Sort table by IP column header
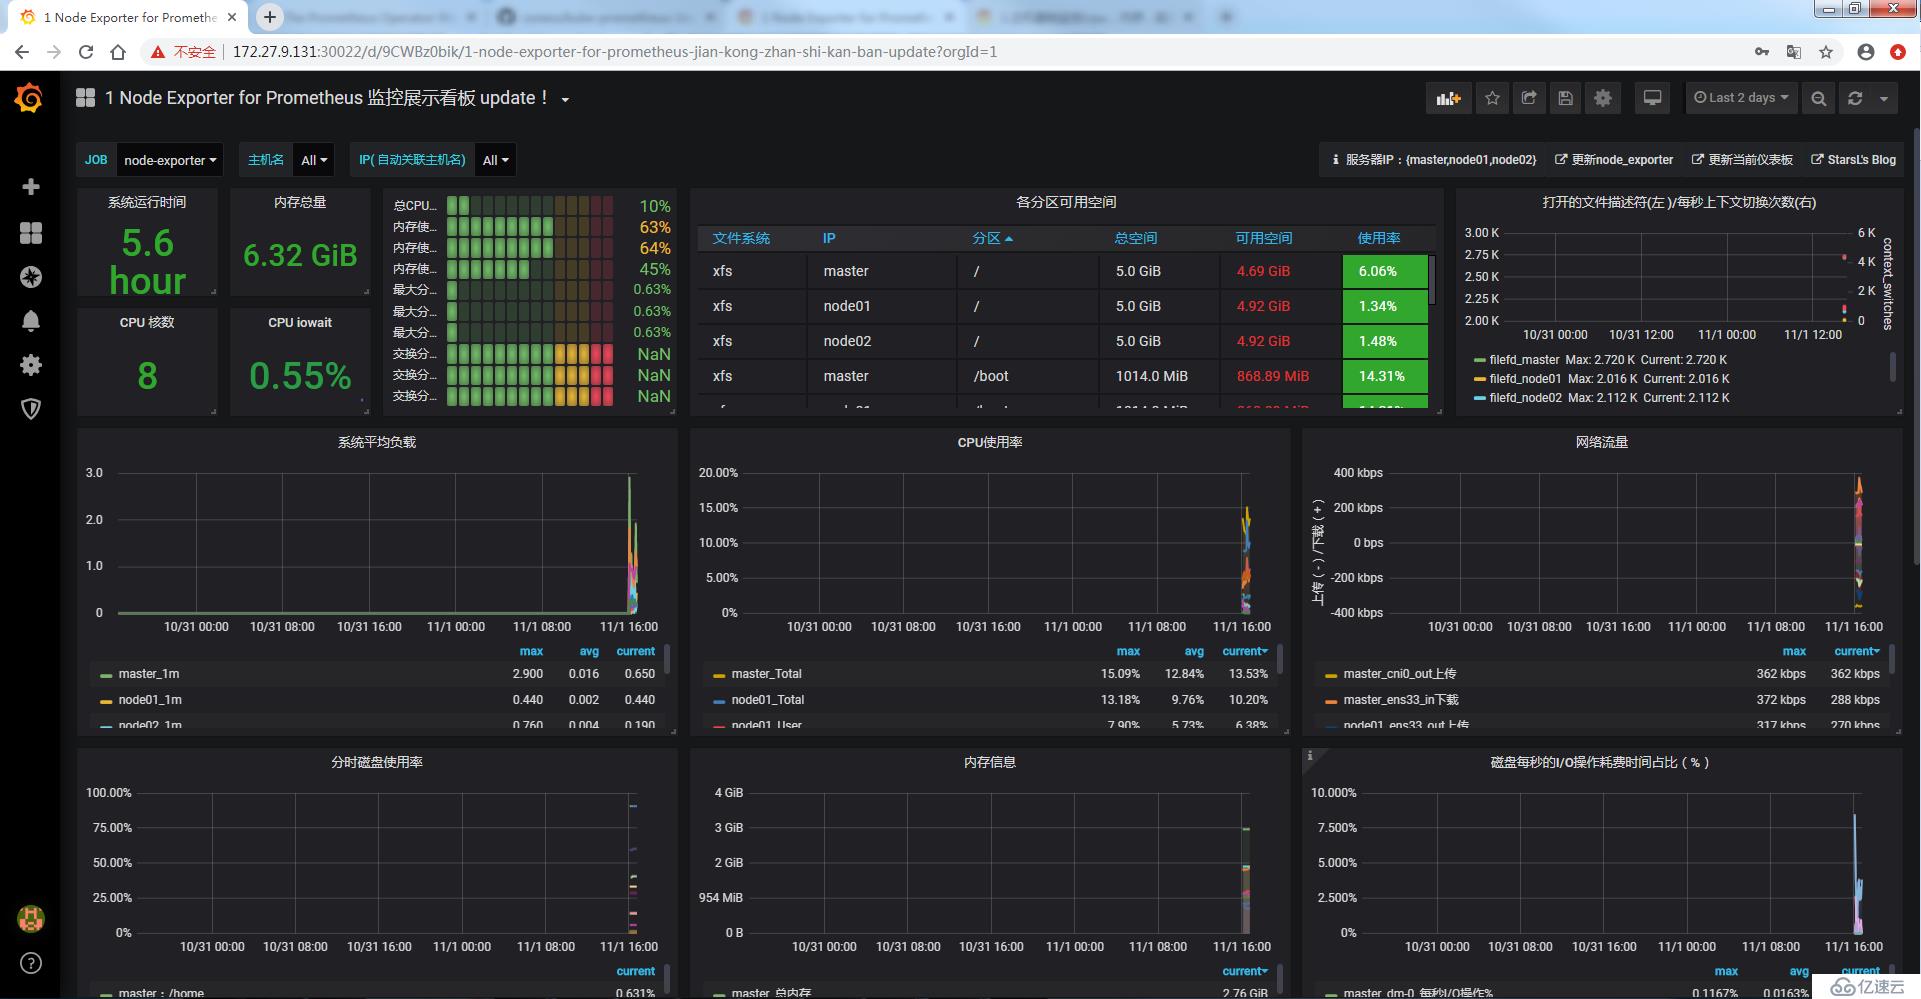The height and width of the screenshot is (999, 1921). pyautogui.click(x=829, y=238)
